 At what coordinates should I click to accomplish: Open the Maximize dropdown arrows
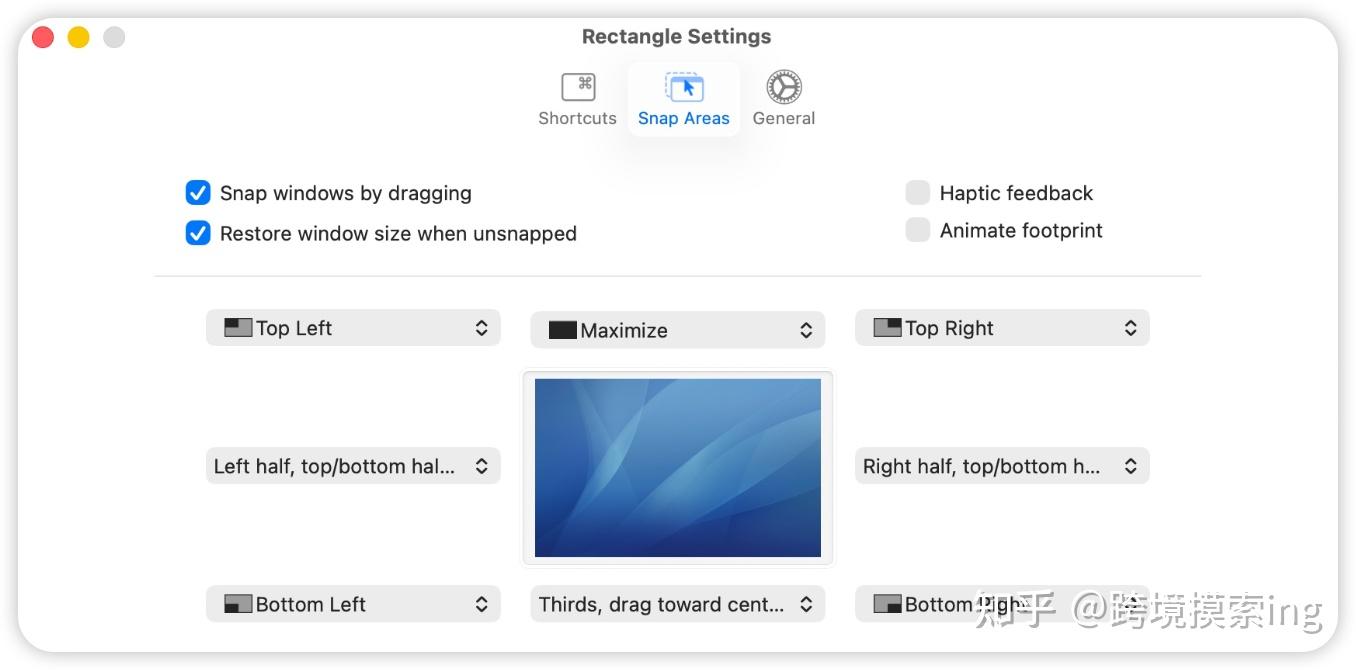tap(806, 330)
